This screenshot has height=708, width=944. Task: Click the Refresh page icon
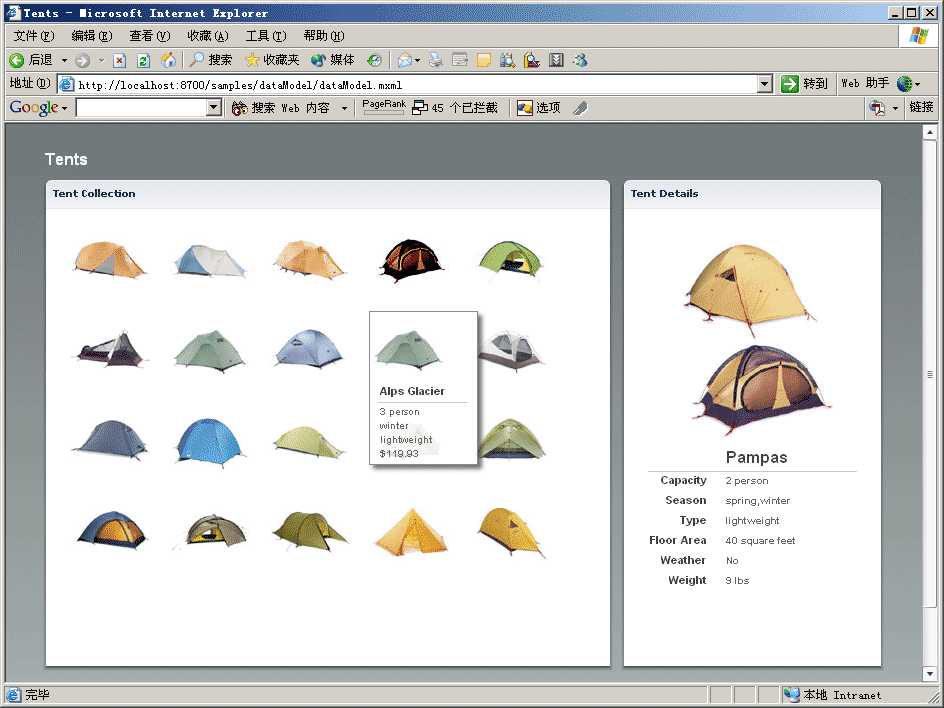point(143,60)
